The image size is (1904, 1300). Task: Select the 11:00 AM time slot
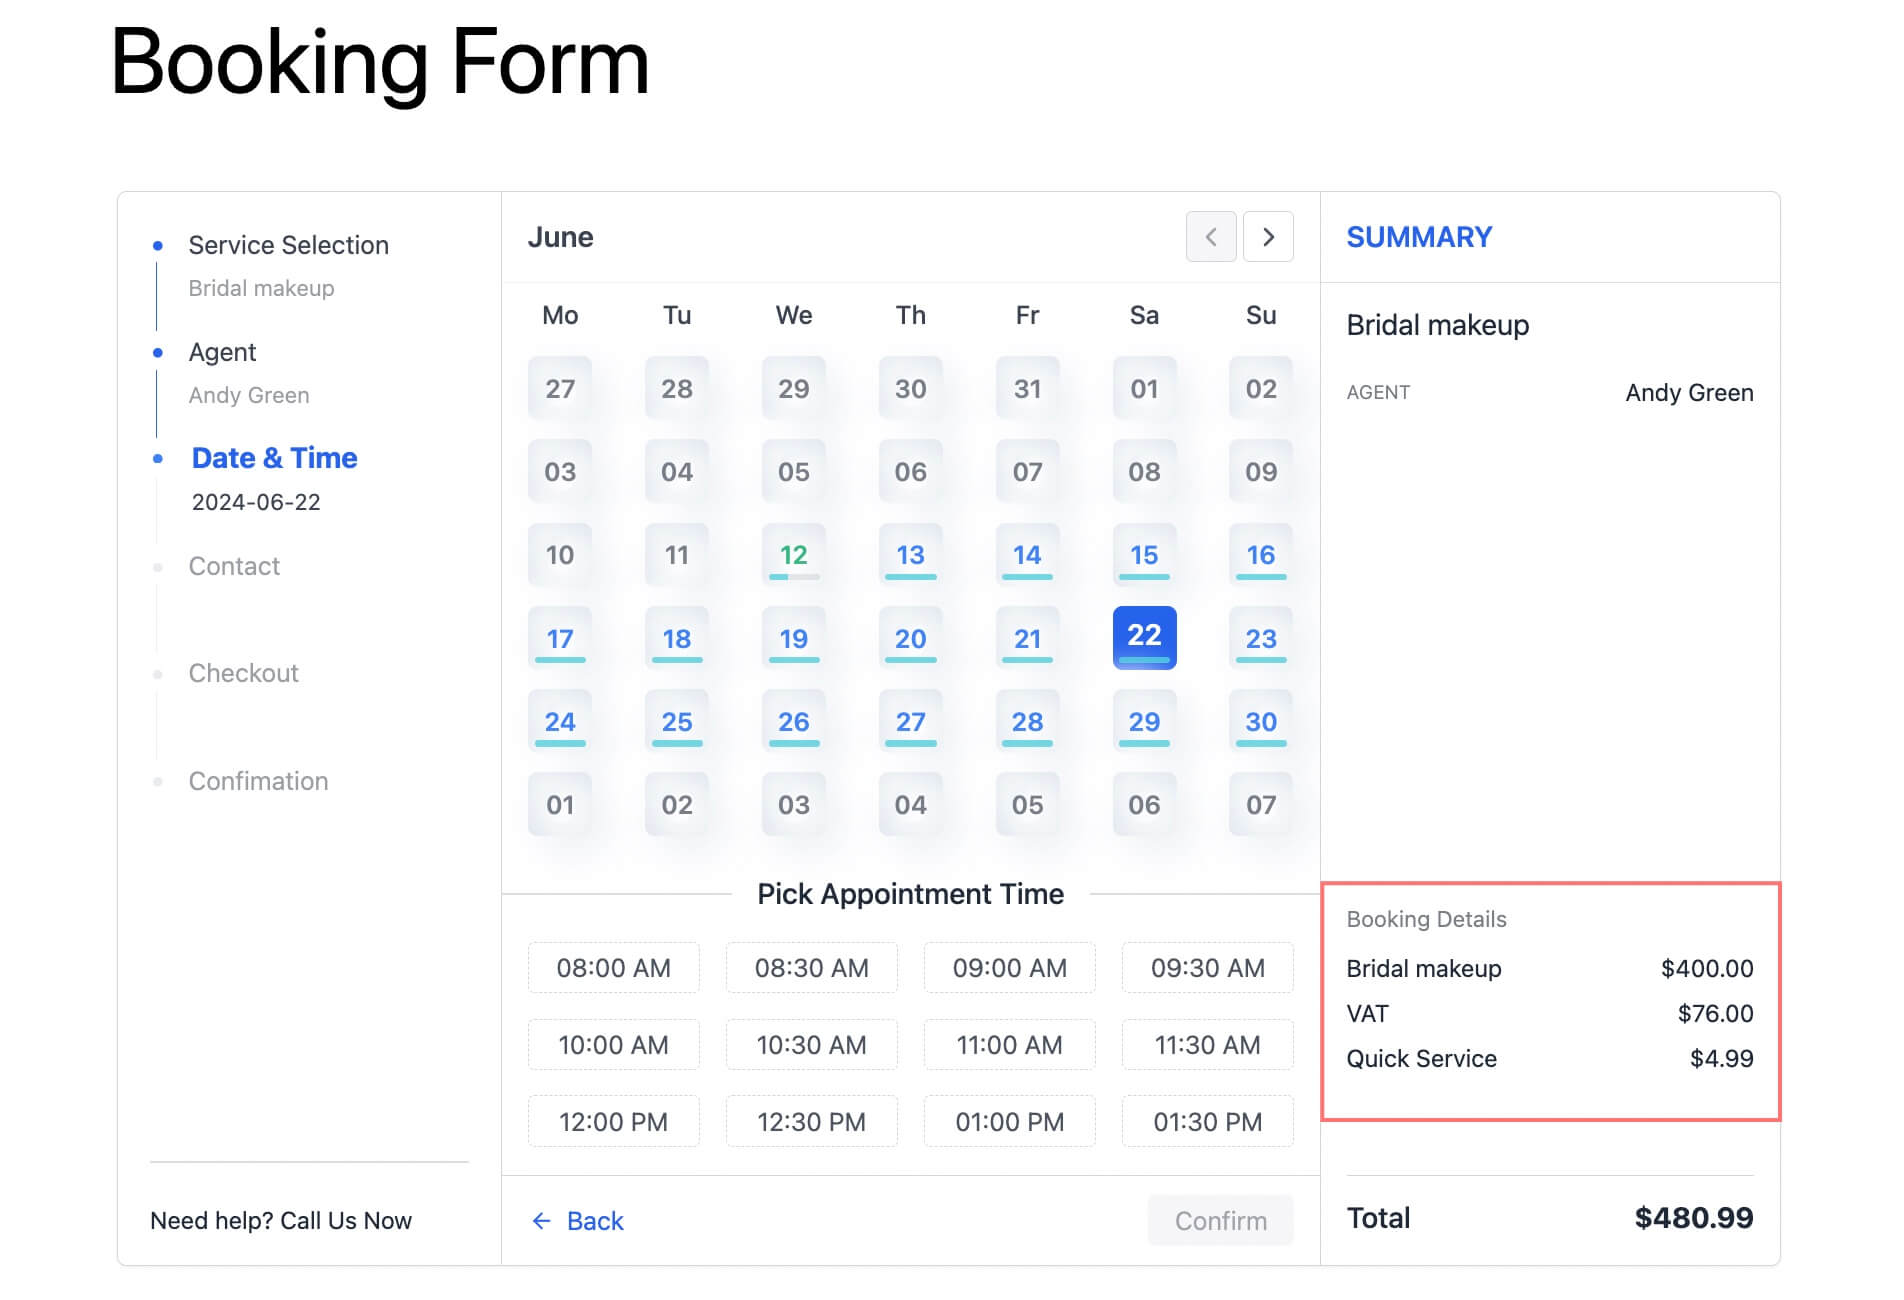[x=1009, y=1044]
